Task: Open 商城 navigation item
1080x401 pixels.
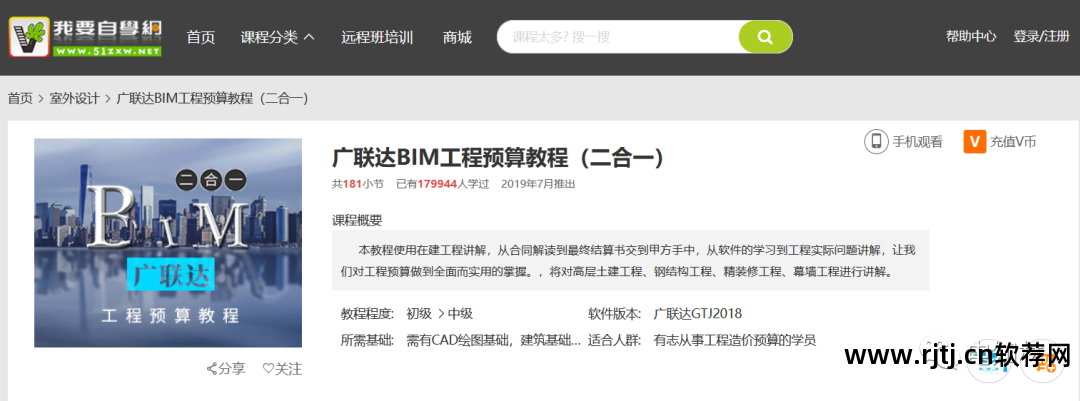Action: click(x=457, y=37)
